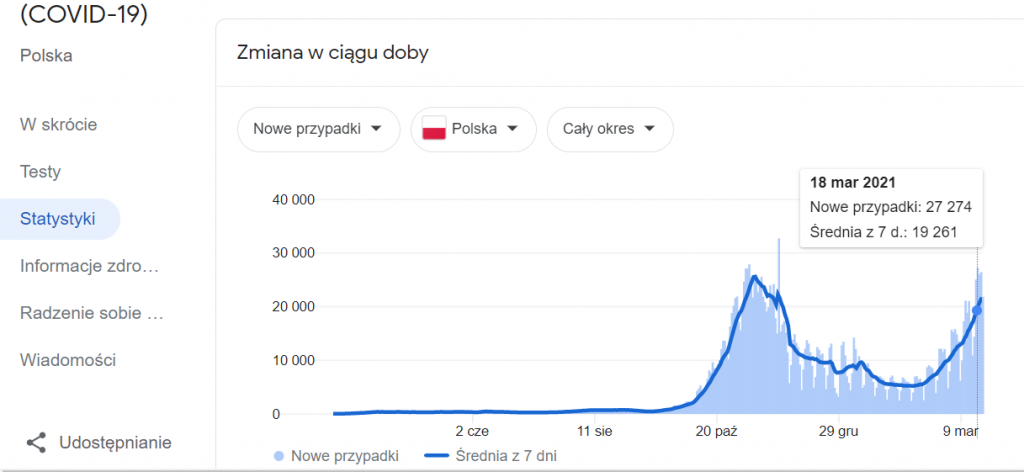The image size is (1024, 472).
Task: Click the share icon beside Udostępnianie
Action: click(37, 442)
